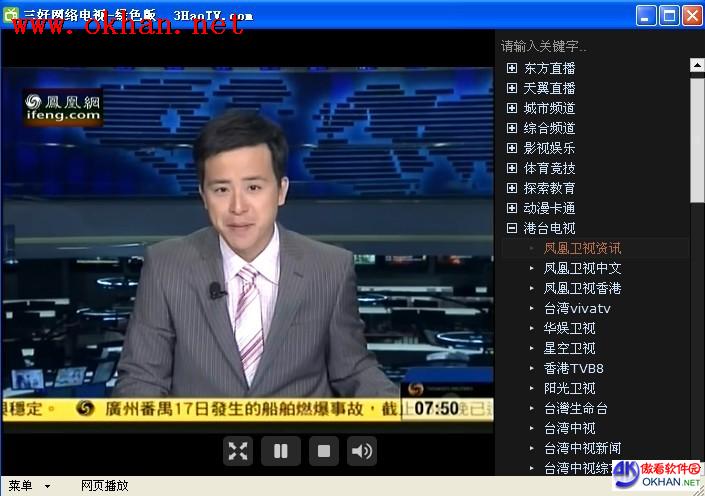Select channel 台湾vivatv

coord(577,308)
